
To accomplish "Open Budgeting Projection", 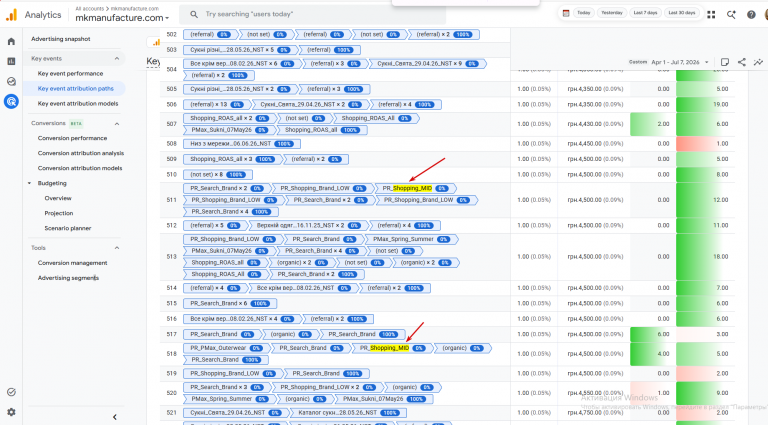I will tap(59, 213).
